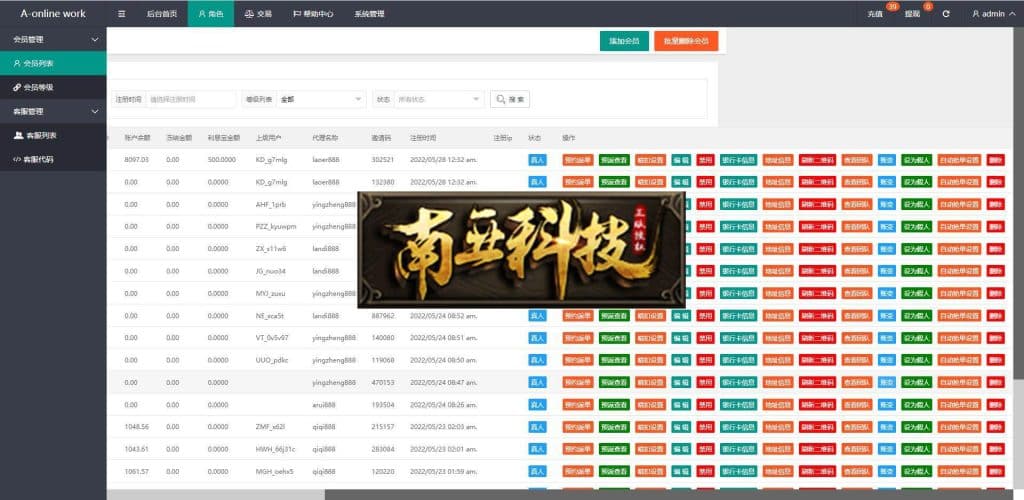The height and width of the screenshot is (500, 1024).
Task: Open 客服代码 in the sidebar
Action: (x=53, y=159)
